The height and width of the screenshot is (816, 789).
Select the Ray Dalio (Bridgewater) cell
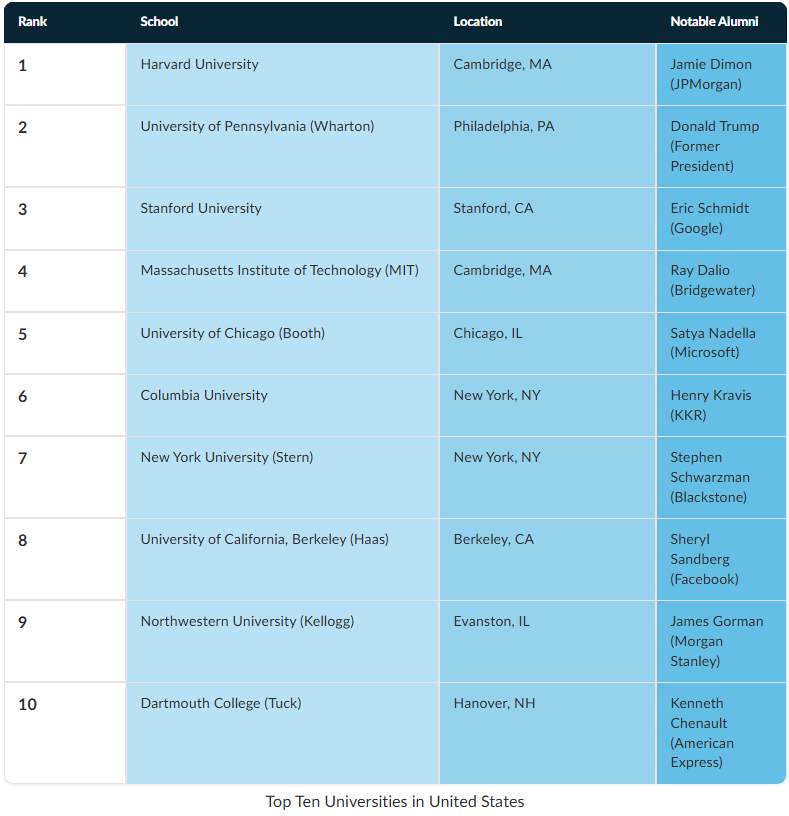tap(721, 281)
